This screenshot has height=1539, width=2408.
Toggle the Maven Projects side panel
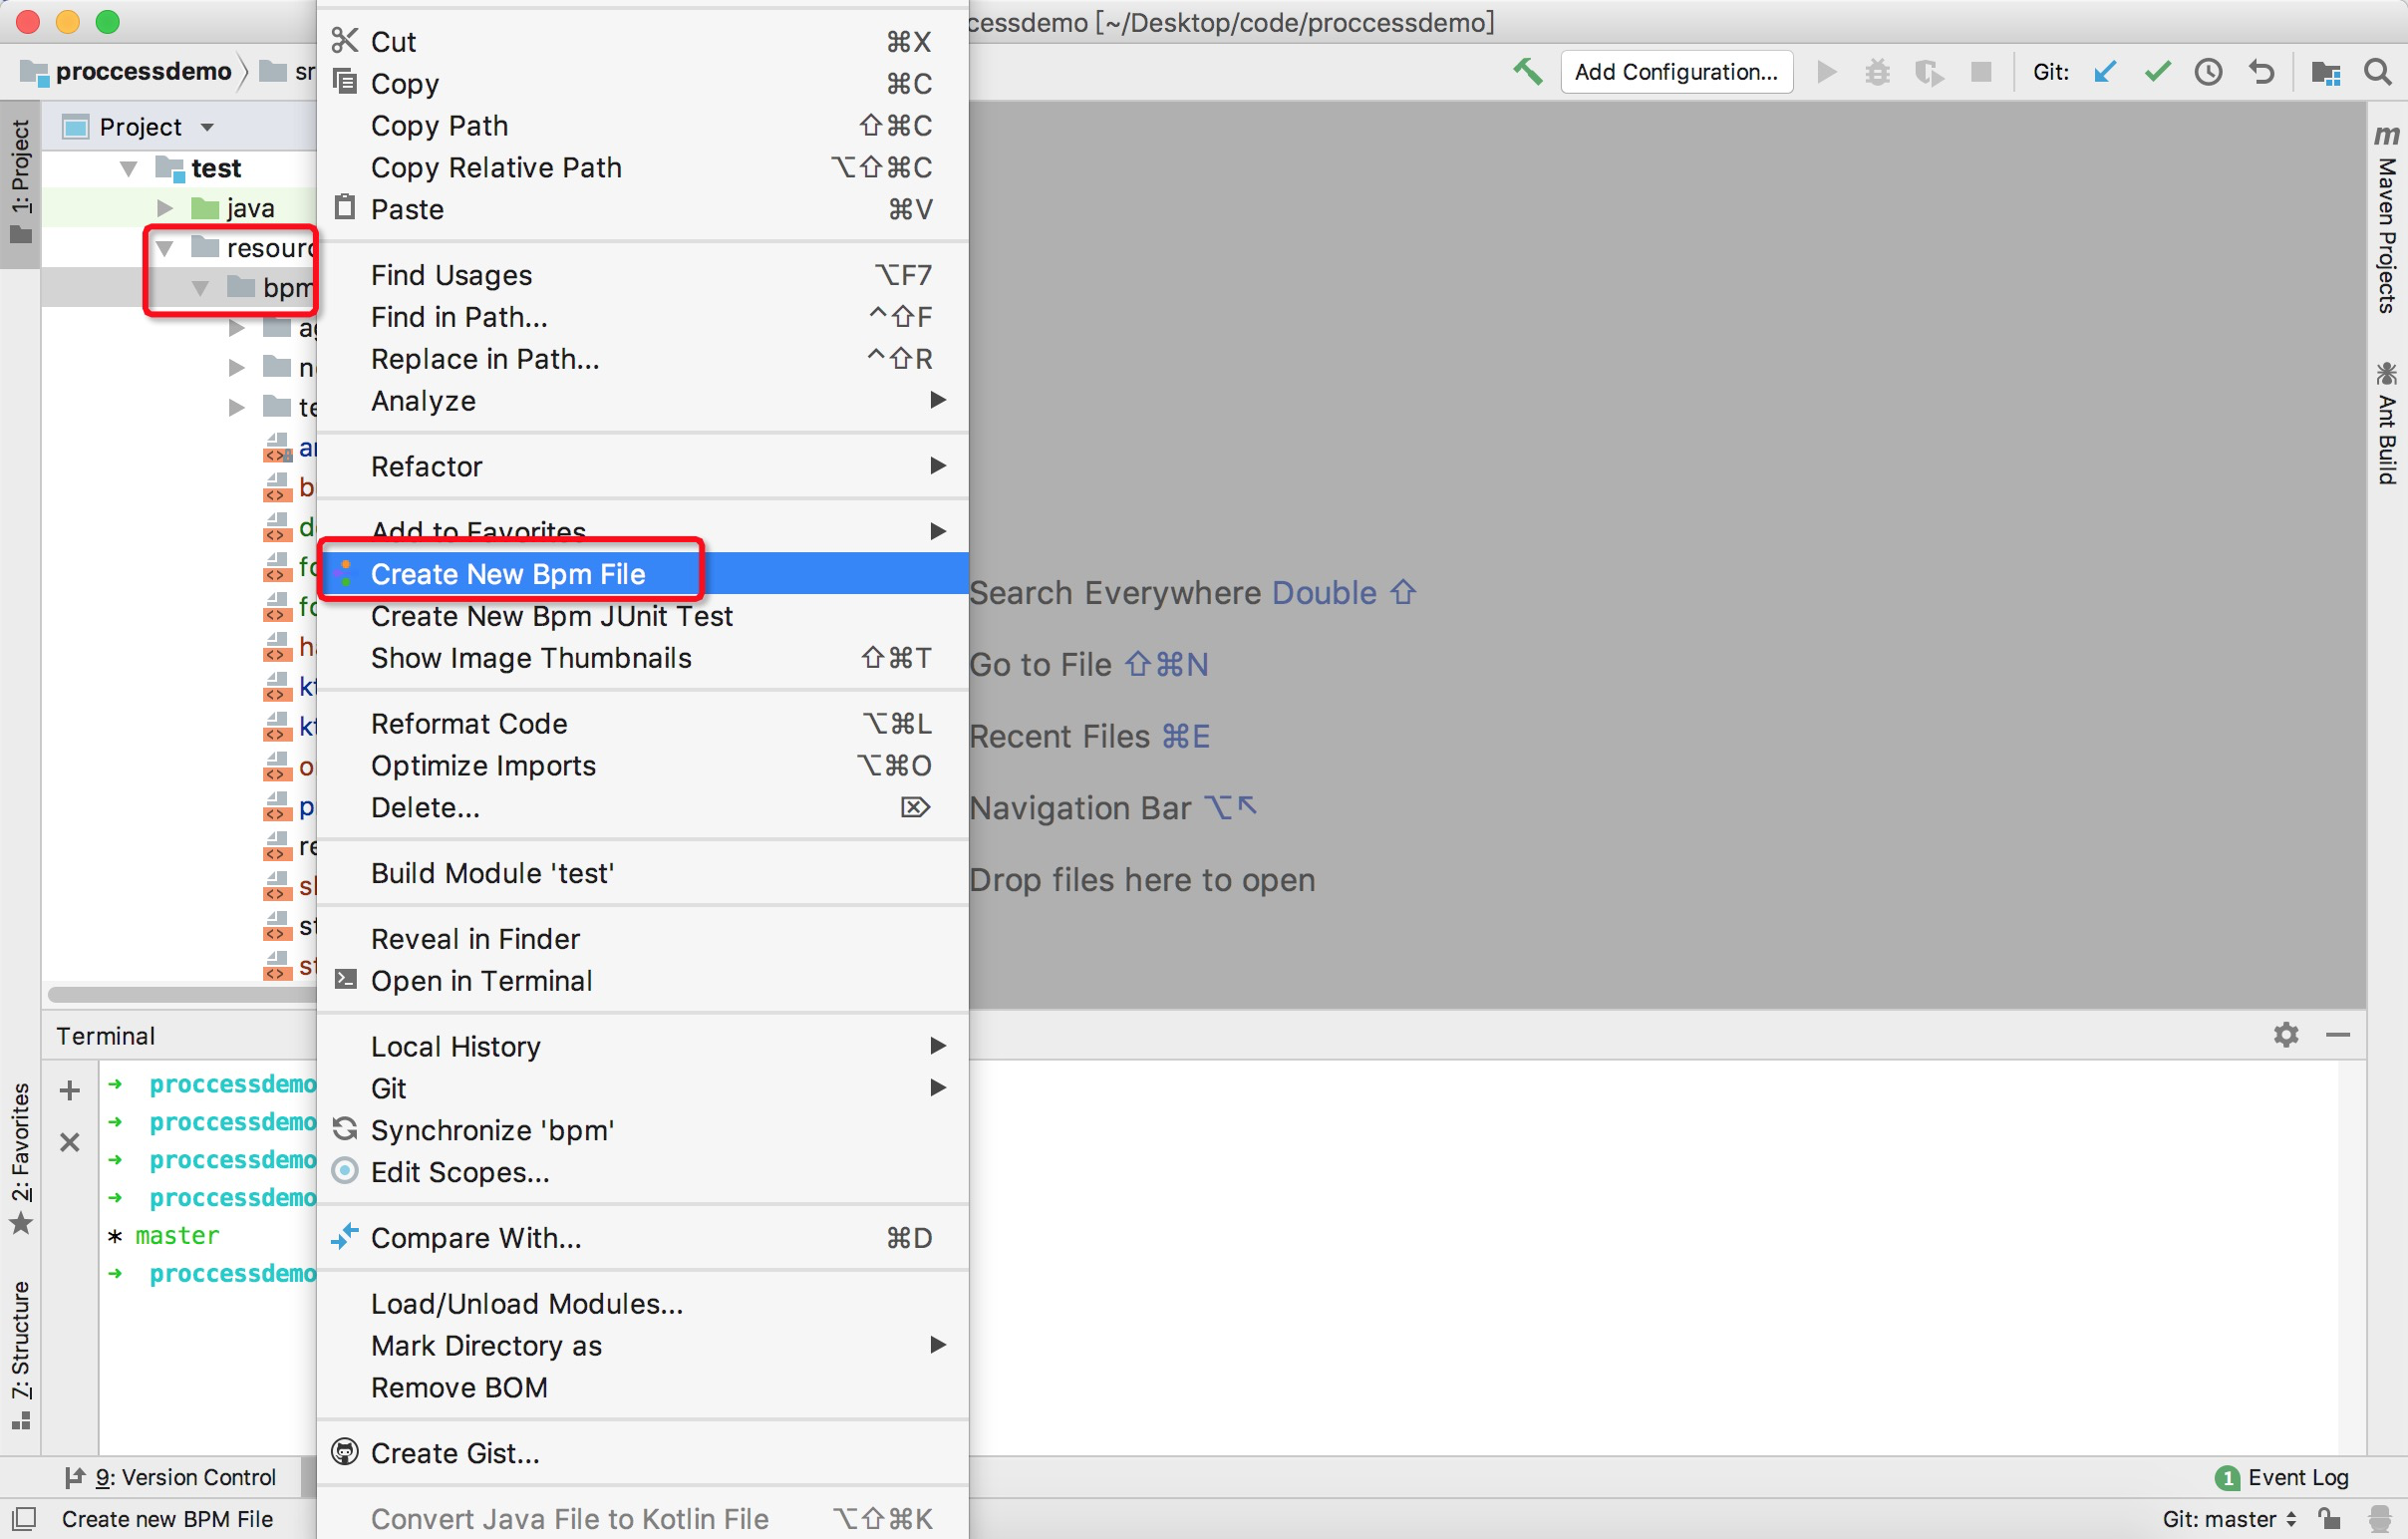(2387, 220)
